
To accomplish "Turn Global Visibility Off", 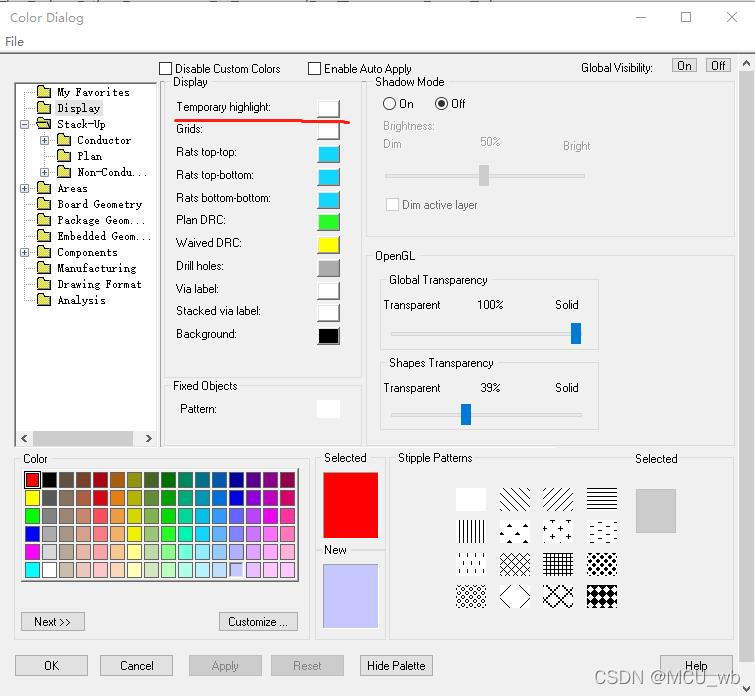I will coord(718,66).
